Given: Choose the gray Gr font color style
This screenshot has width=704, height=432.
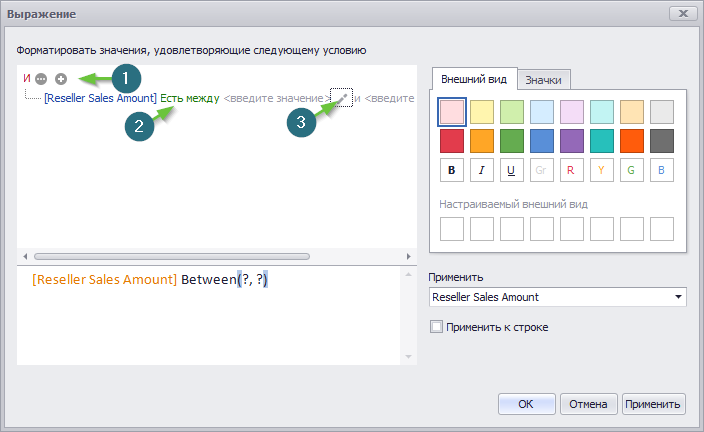Looking at the screenshot, I should [542, 170].
